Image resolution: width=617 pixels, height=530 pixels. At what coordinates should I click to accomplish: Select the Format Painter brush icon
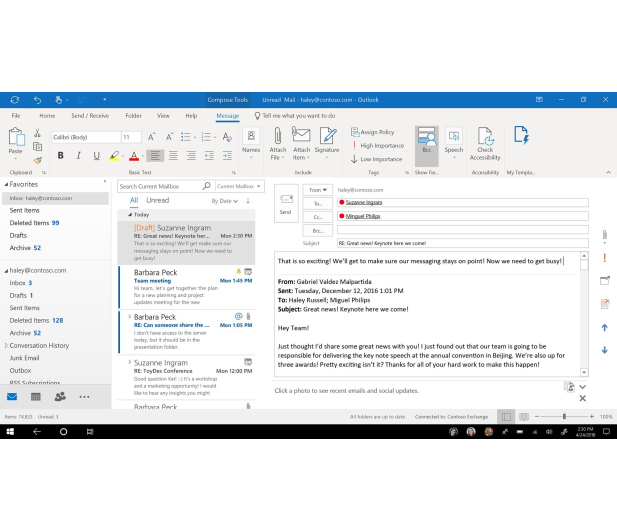click(37, 160)
